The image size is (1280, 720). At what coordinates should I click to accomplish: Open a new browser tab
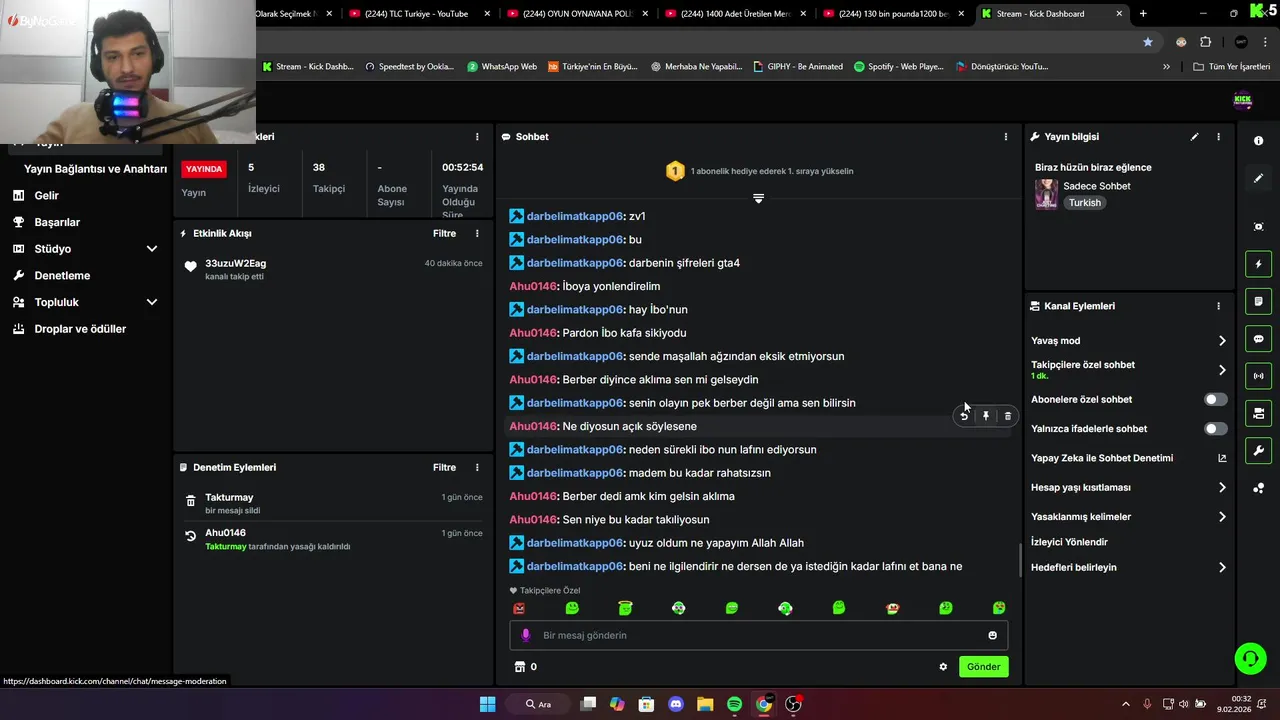(1143, 14)
